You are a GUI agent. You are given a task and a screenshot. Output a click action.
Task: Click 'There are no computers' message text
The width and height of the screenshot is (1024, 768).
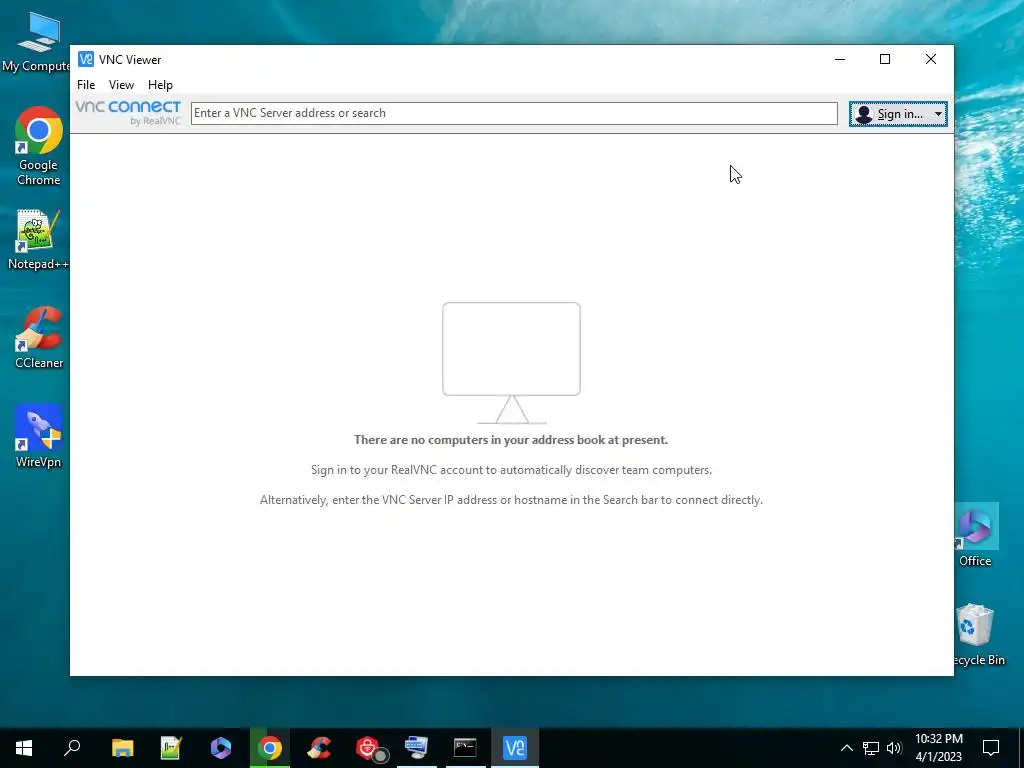[511, 440]
